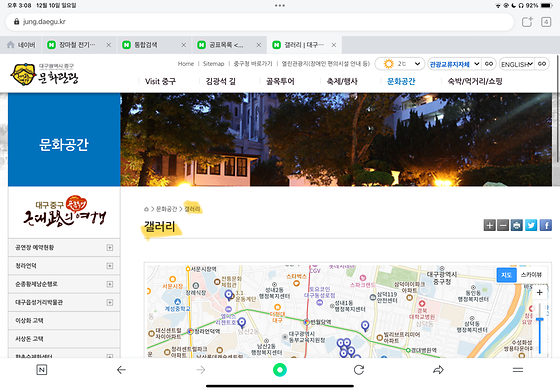Click the zoom in plus page icon

pos(489,225)
